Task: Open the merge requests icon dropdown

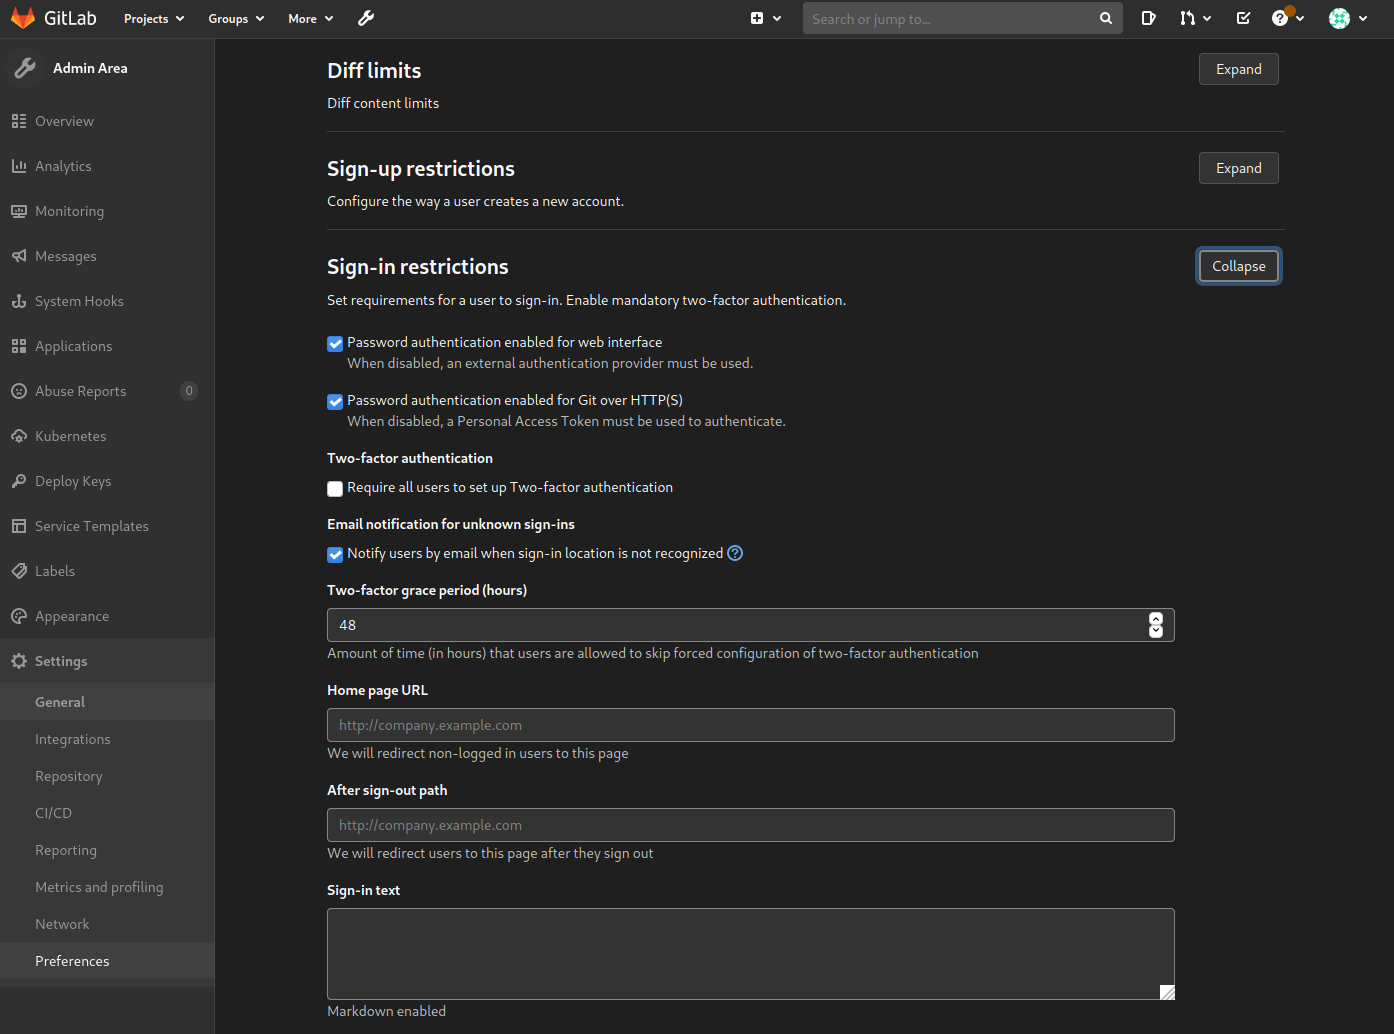Action: tap(1194, 18)
